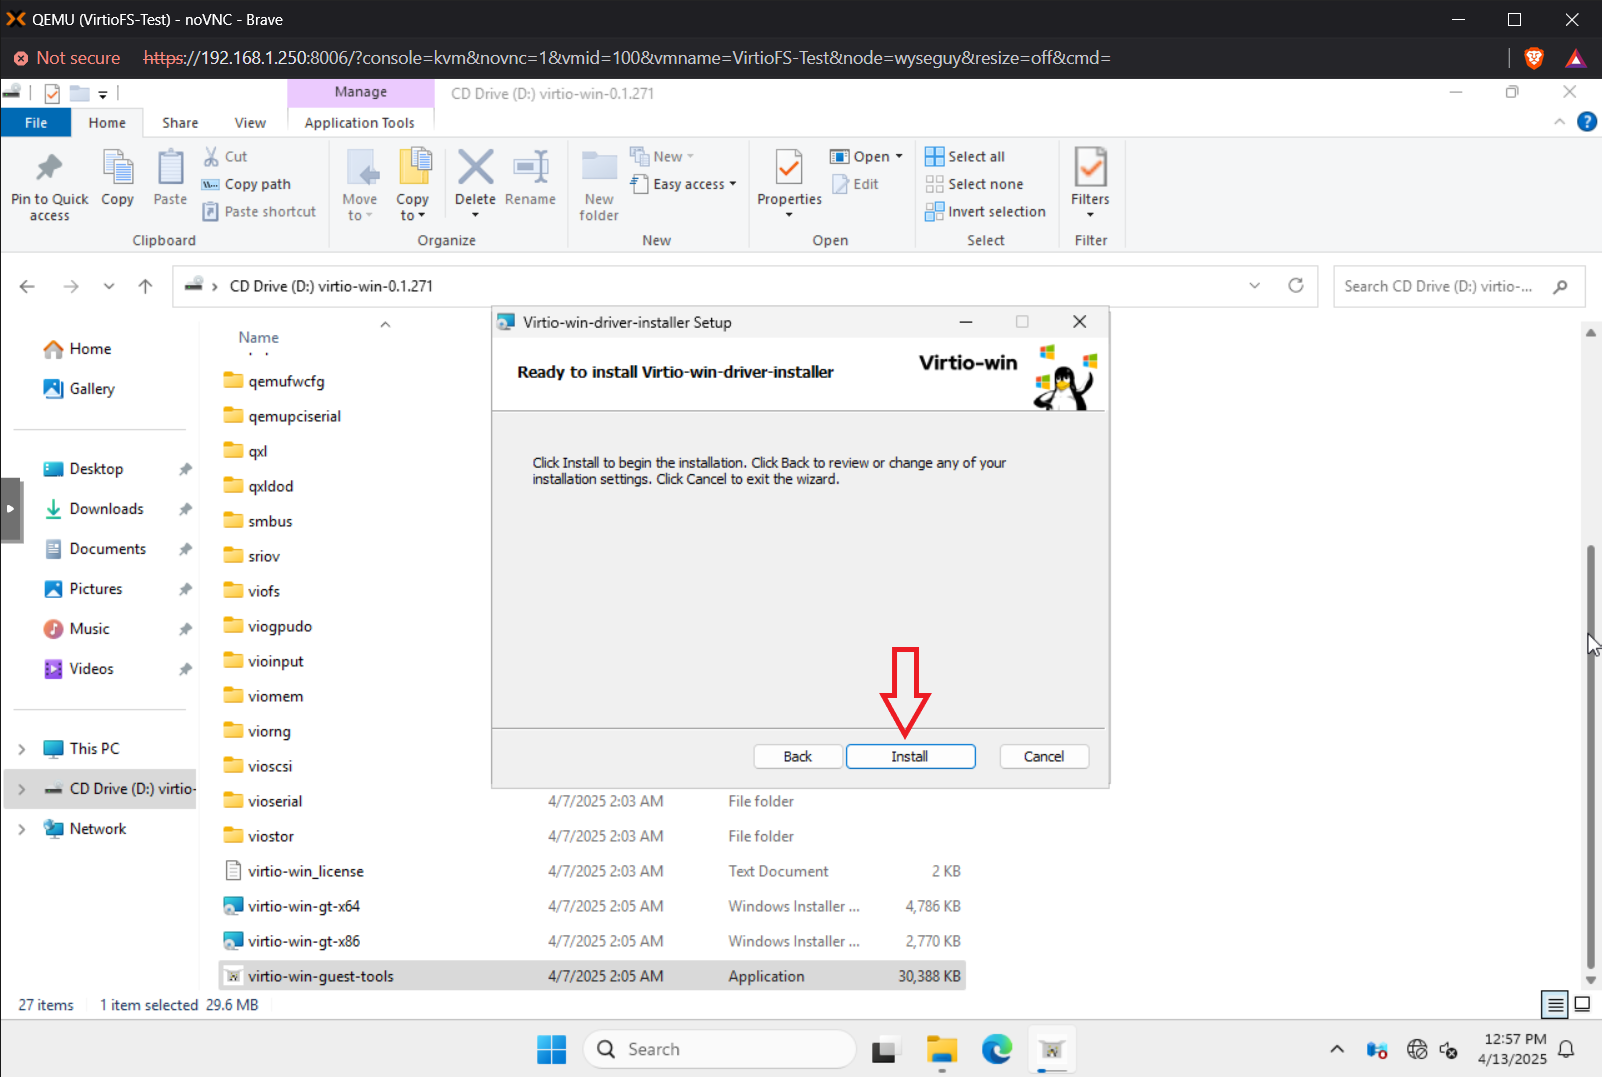Click Cut in the Clipboard group
Viewport: 1602px width, 1077px height.
[x=226, y=157]
